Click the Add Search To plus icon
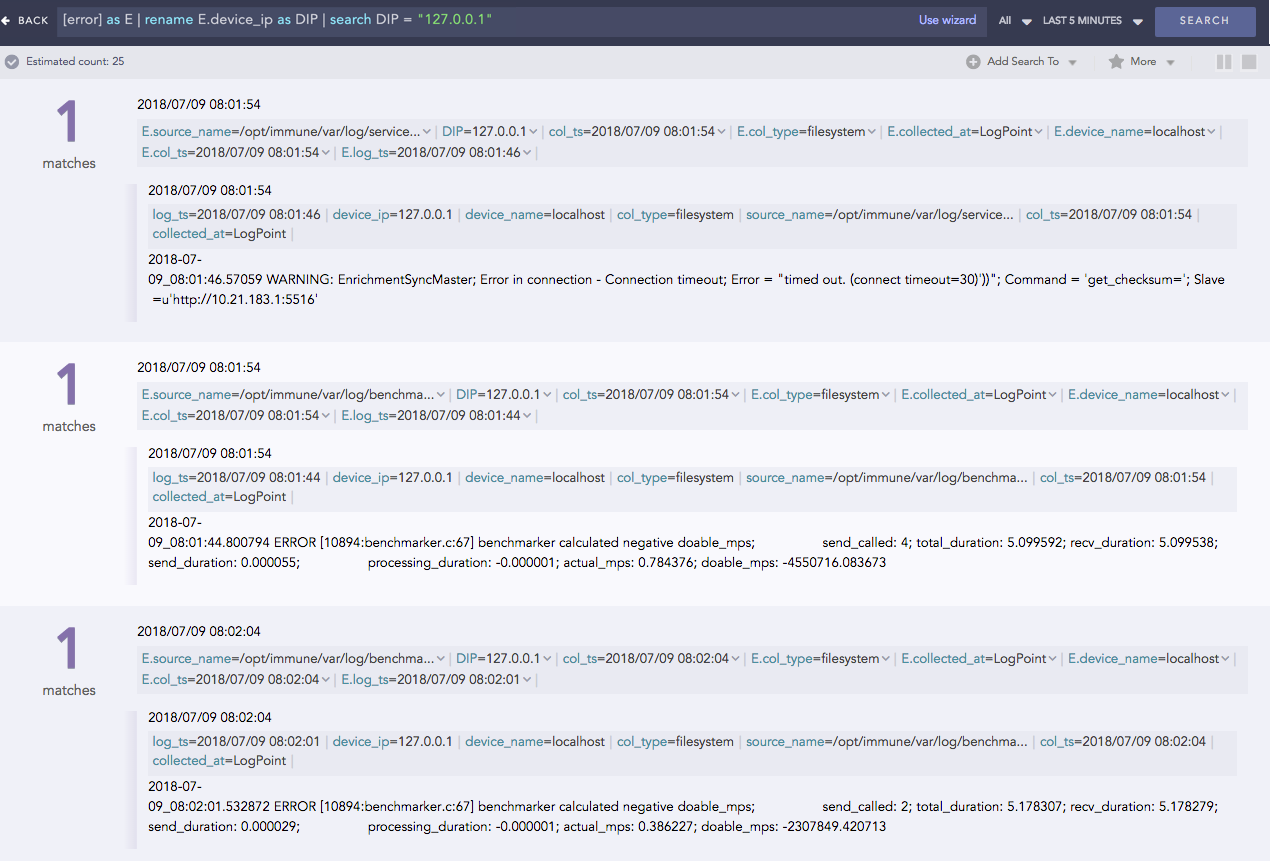The width and height of the screenshot is (1270, 861). tap(971, 61)
